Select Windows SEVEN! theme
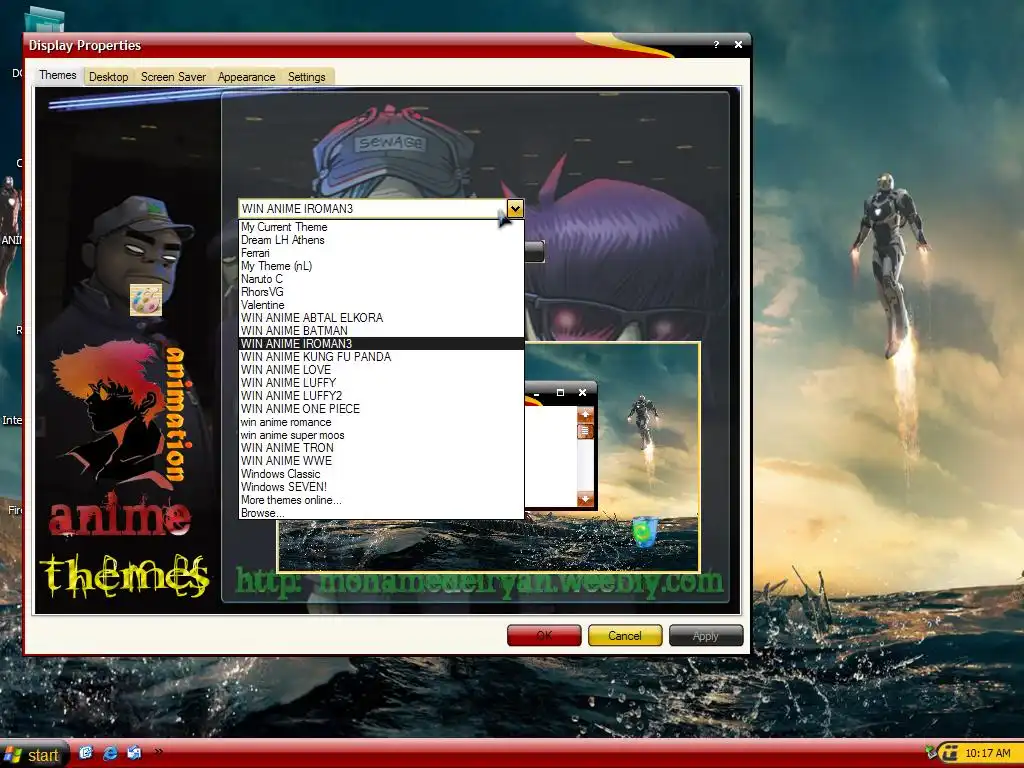Screen dimensions: 1024x768 (x=381, y=487)
